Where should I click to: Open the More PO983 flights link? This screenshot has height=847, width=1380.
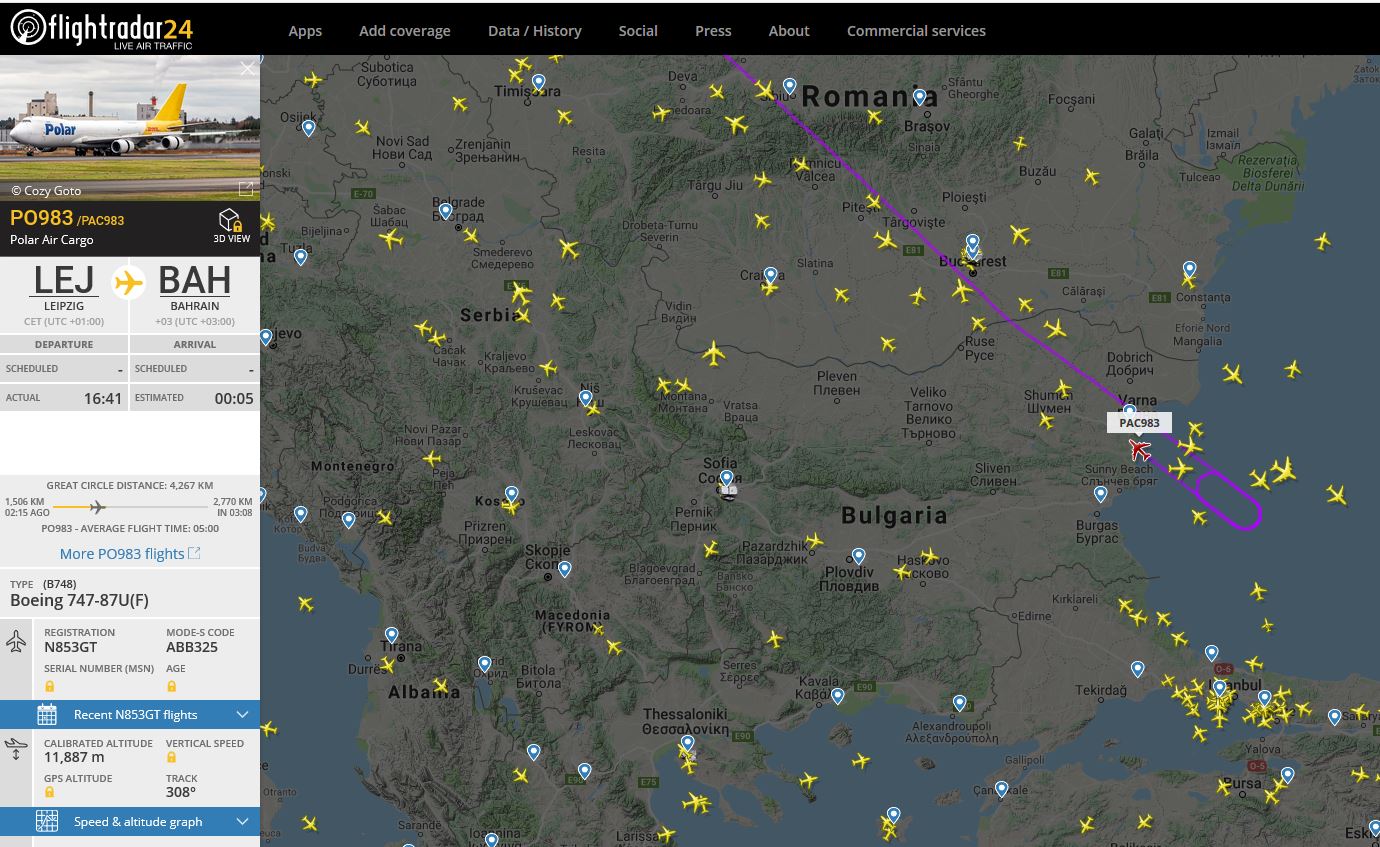tap(122, 553)
